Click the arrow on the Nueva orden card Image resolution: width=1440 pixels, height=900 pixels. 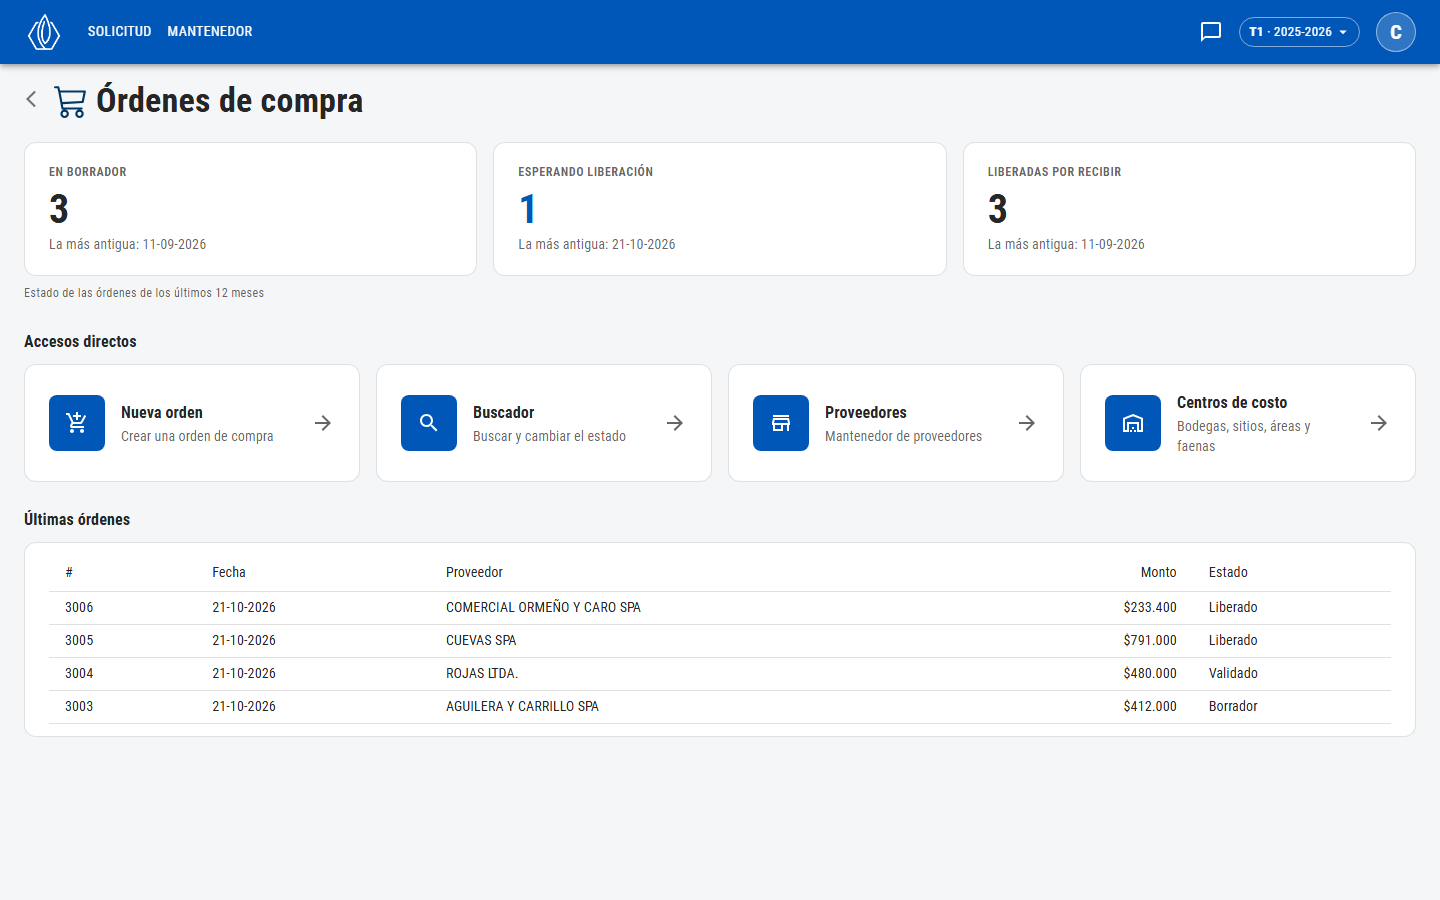point(323,423)
